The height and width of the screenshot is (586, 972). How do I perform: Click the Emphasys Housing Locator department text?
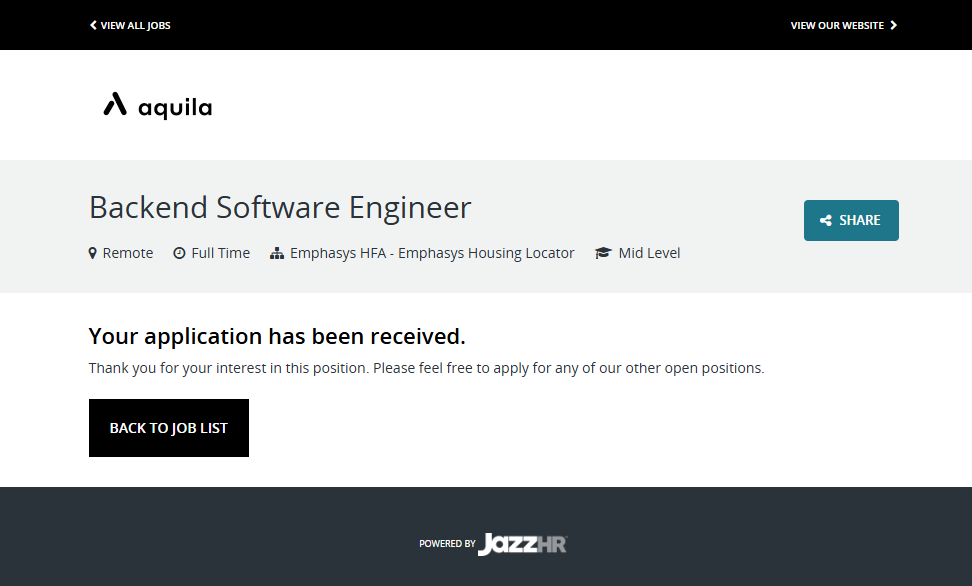tap(432, 253)
